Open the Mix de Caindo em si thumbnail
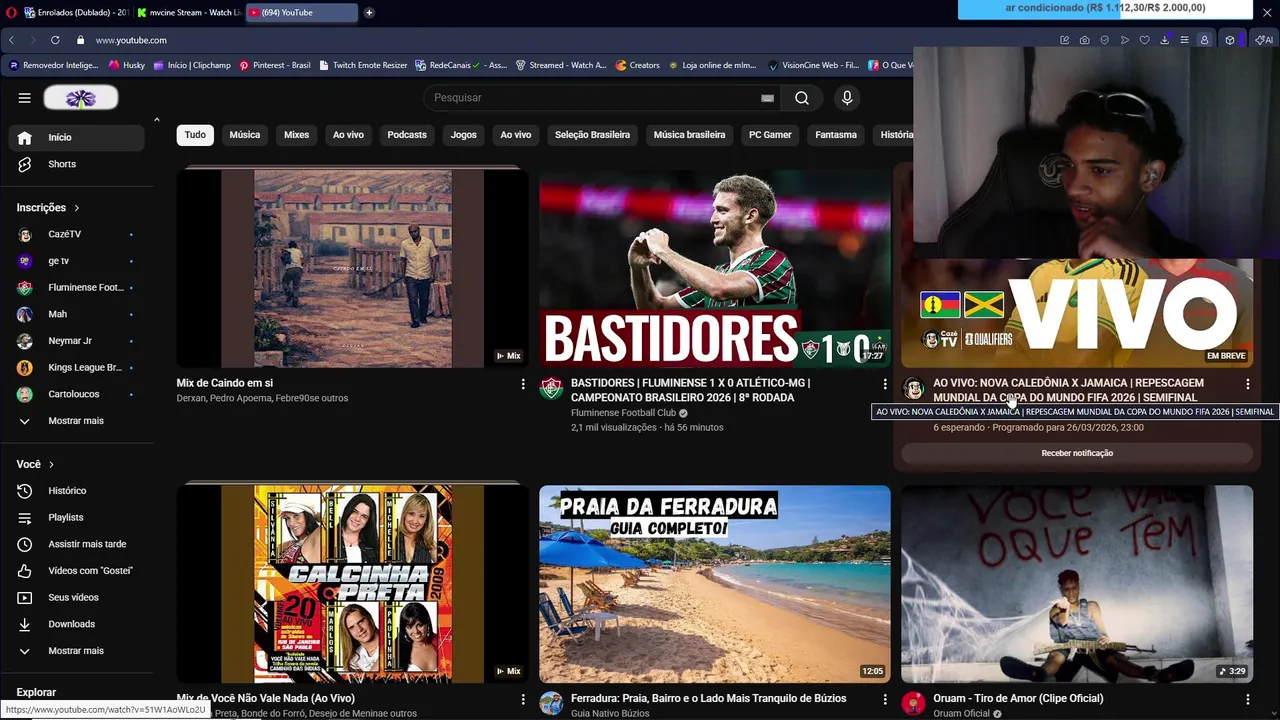Image resolution: width=1280 pixels, height=720 pixels. 352,268
